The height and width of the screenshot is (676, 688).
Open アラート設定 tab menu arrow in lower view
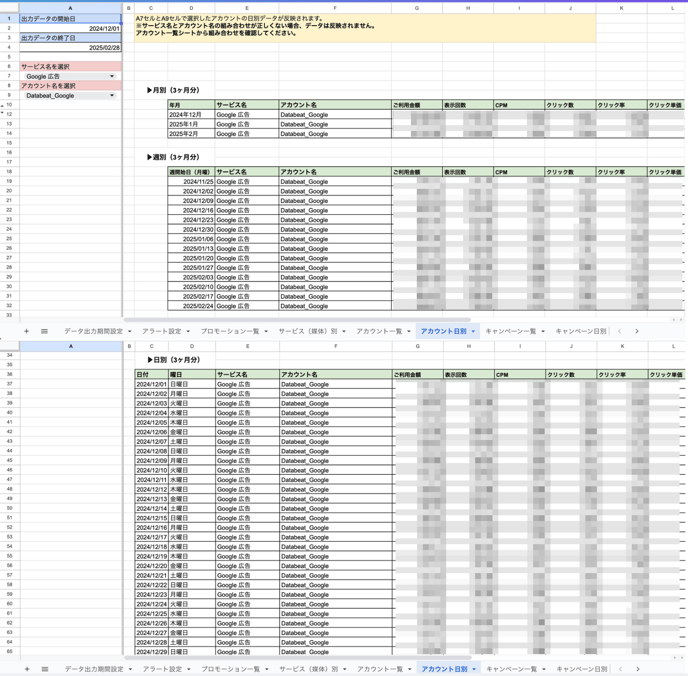[189, 669]
